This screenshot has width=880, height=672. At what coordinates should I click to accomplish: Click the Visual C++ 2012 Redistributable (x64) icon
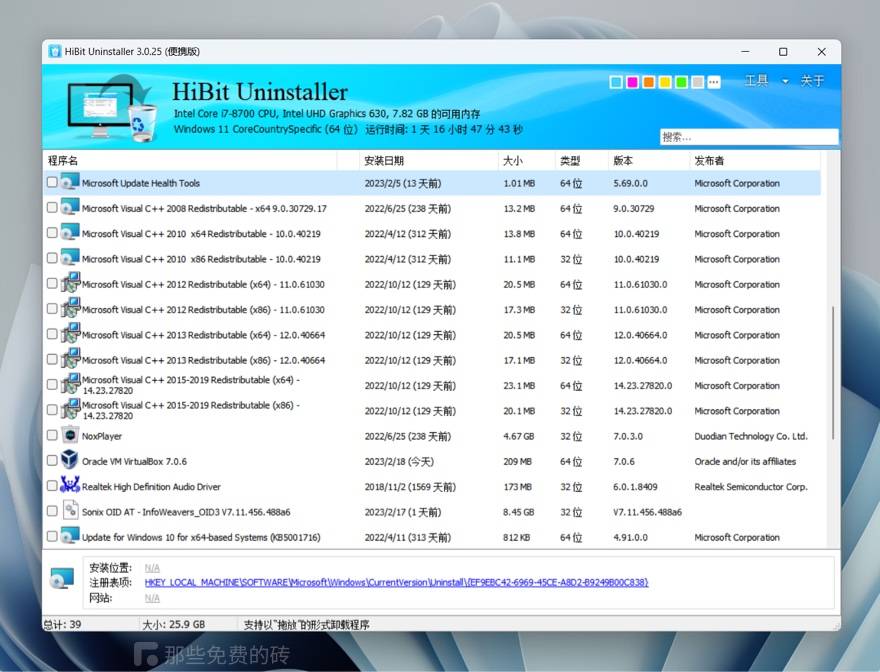68,284
